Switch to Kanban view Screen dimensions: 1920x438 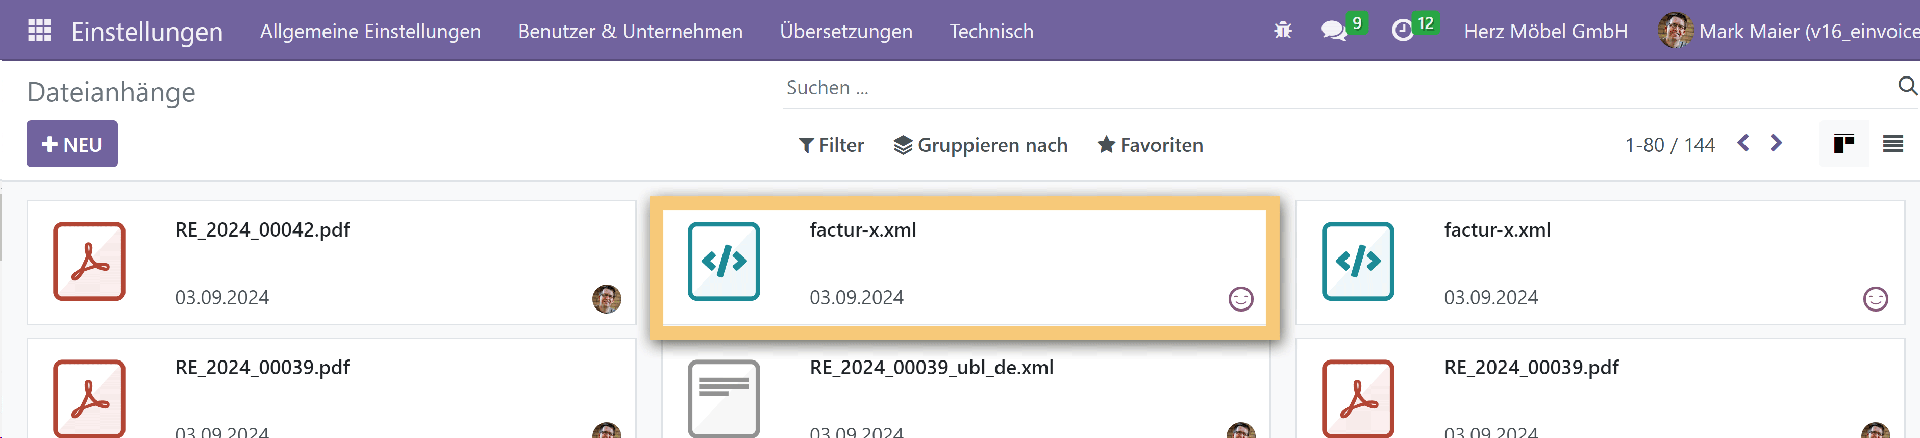(x=1843, y=144)
